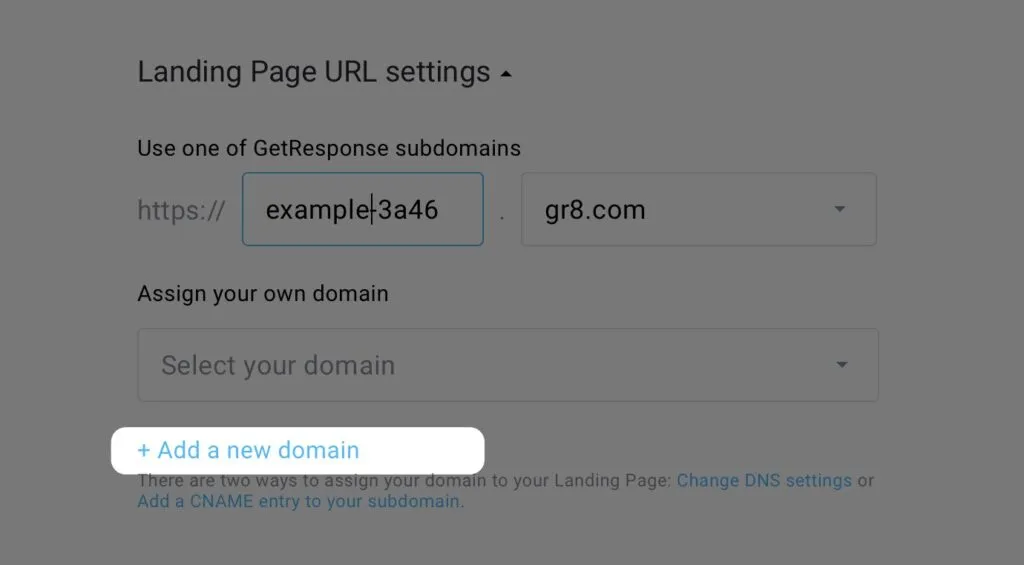Click + Add a new domain link
Viewport: 1024px width, 565px height.
[248, 450]
